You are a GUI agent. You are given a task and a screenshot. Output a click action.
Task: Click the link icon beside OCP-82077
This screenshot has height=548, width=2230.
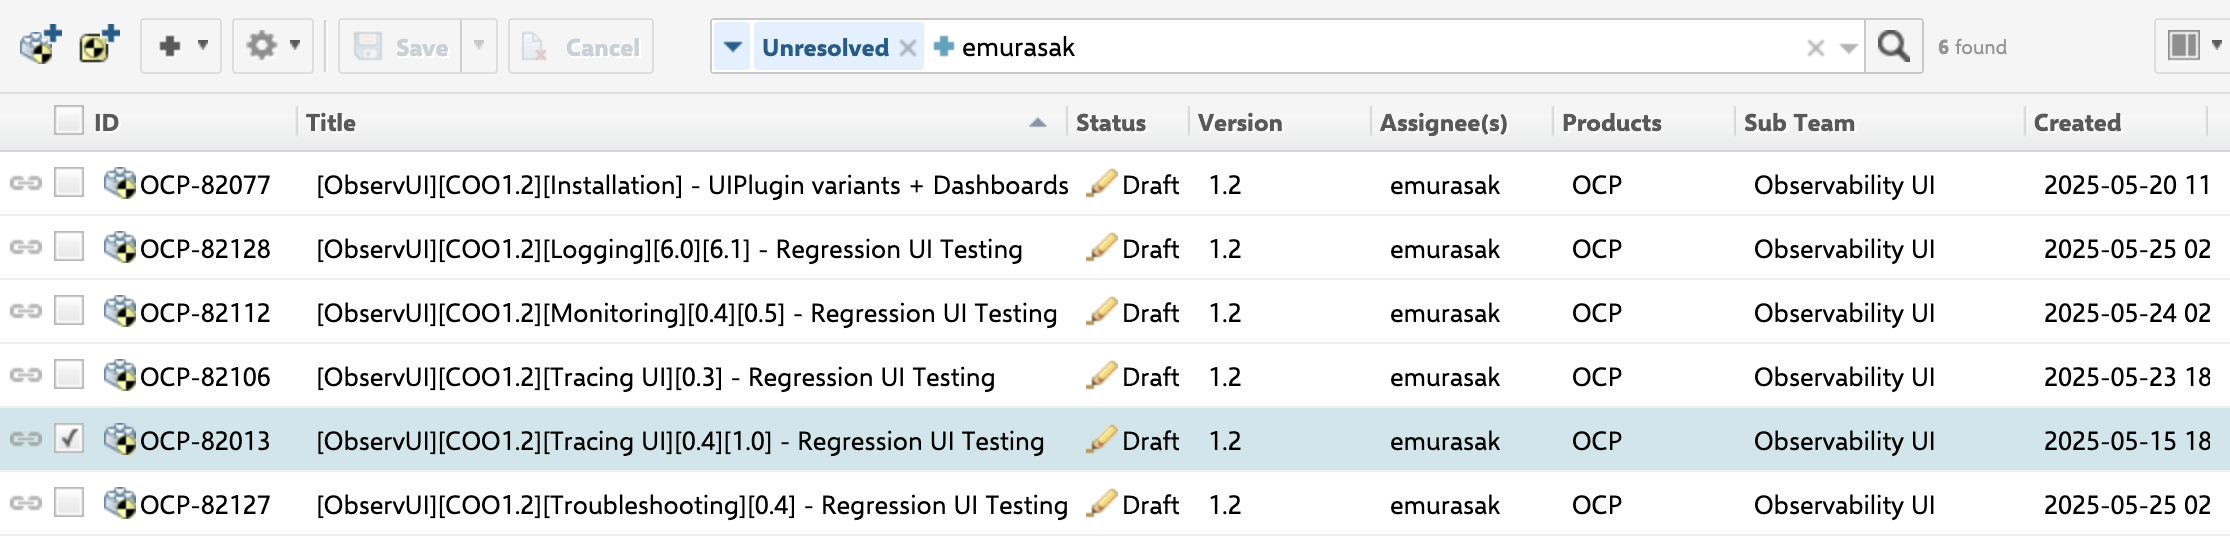click(26, 184)
